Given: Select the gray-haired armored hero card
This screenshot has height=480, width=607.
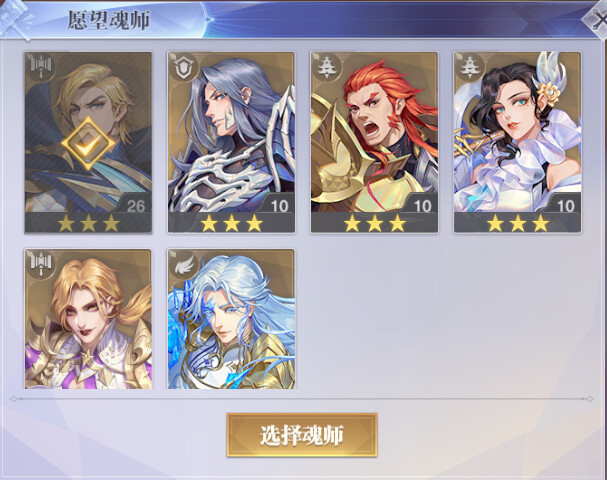Looking at the screenshot, I should (231, 142).
